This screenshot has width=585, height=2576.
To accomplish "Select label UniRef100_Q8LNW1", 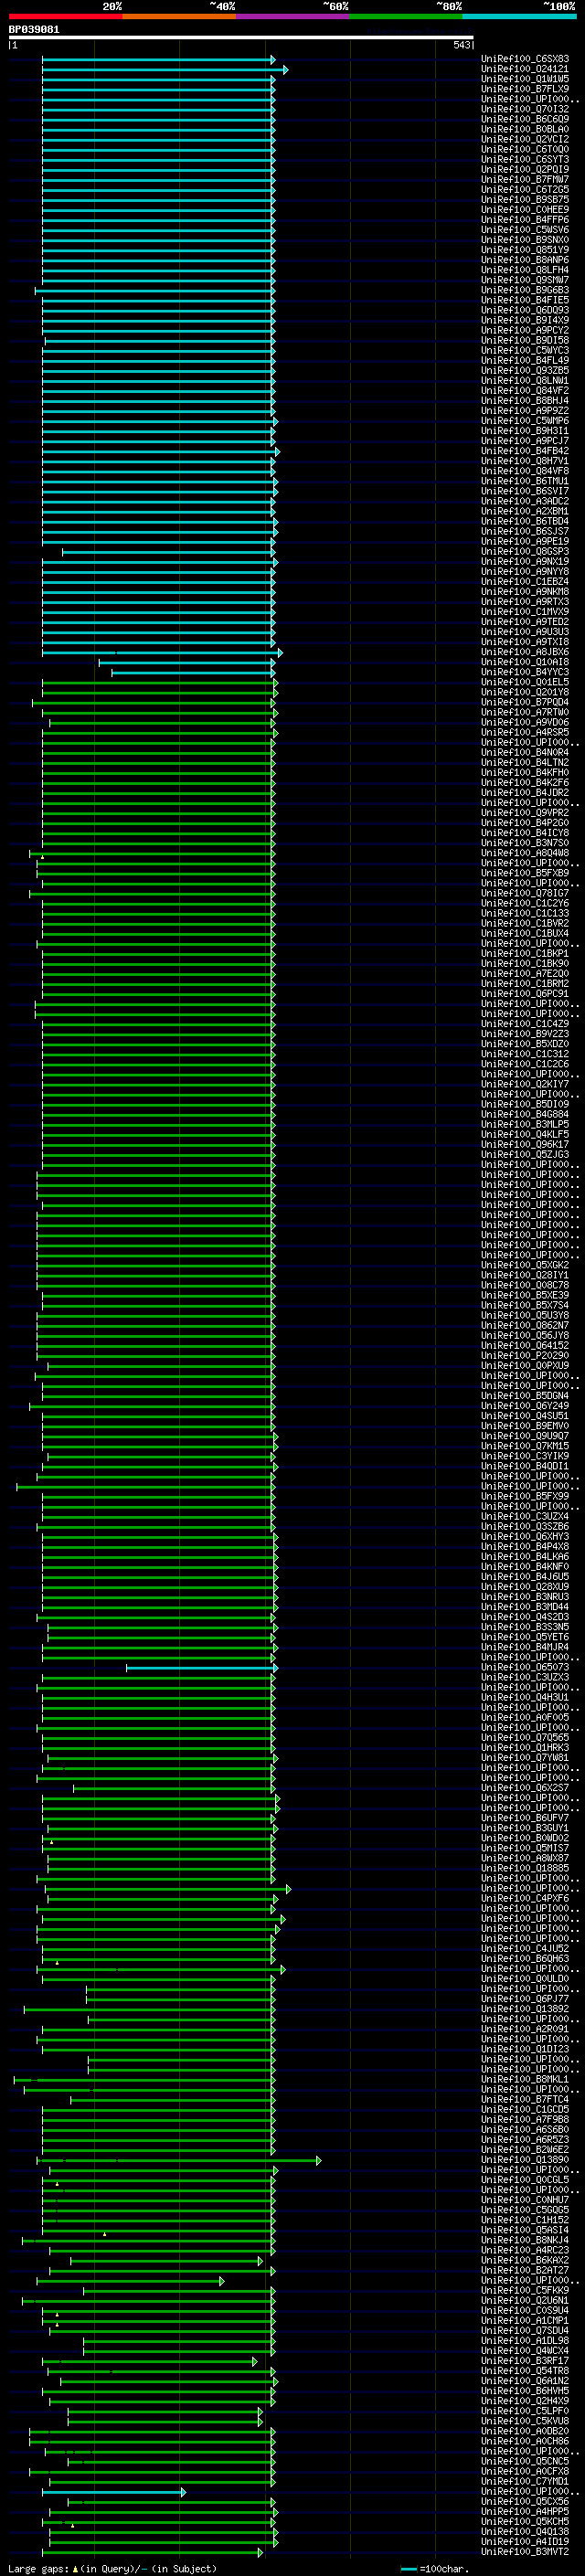I will tap(525, 381).
